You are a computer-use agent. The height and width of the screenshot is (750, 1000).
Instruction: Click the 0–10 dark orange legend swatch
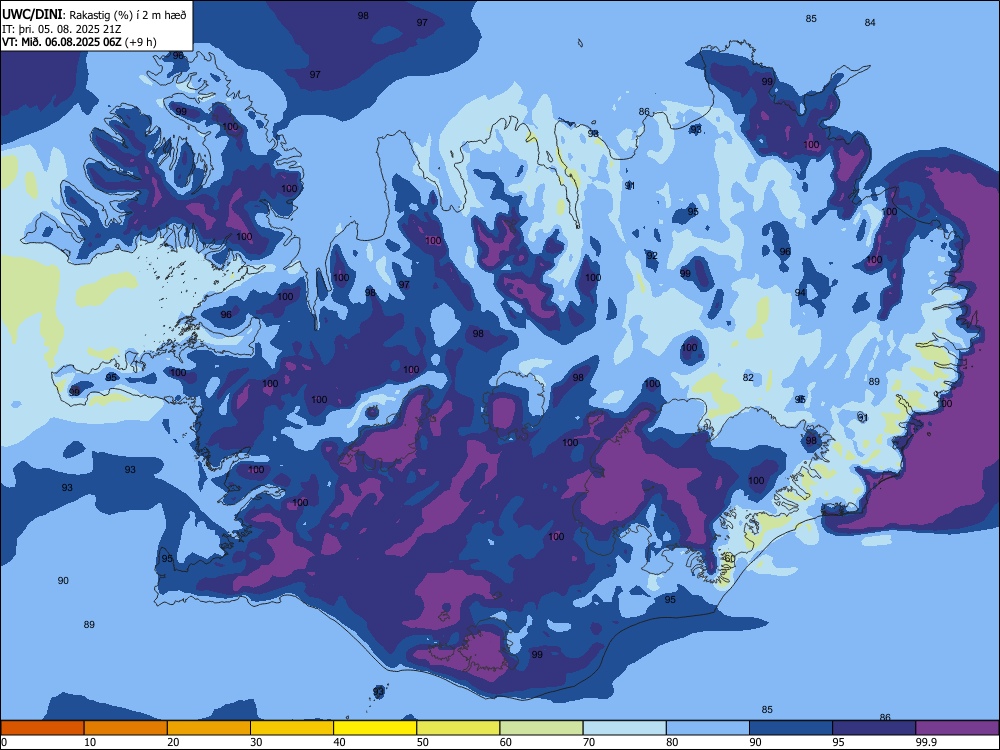click(x=42, y=728)
